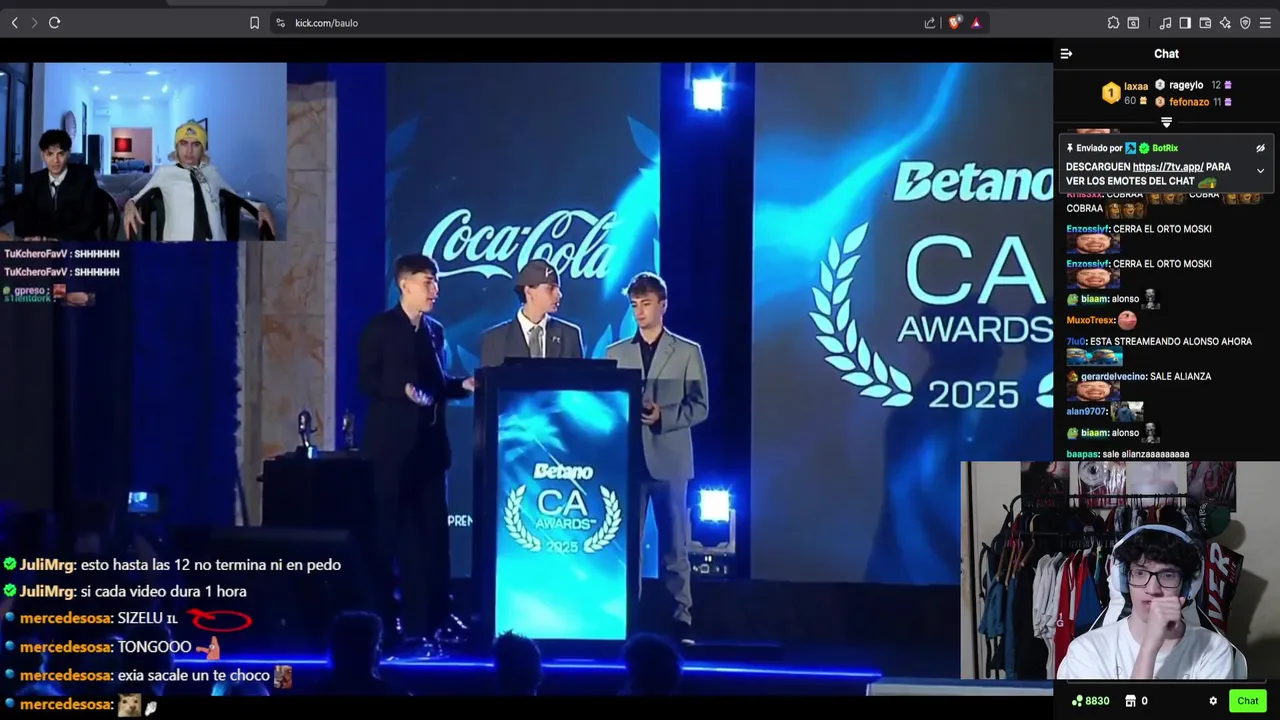Go back to the previous page

(14, 22)
